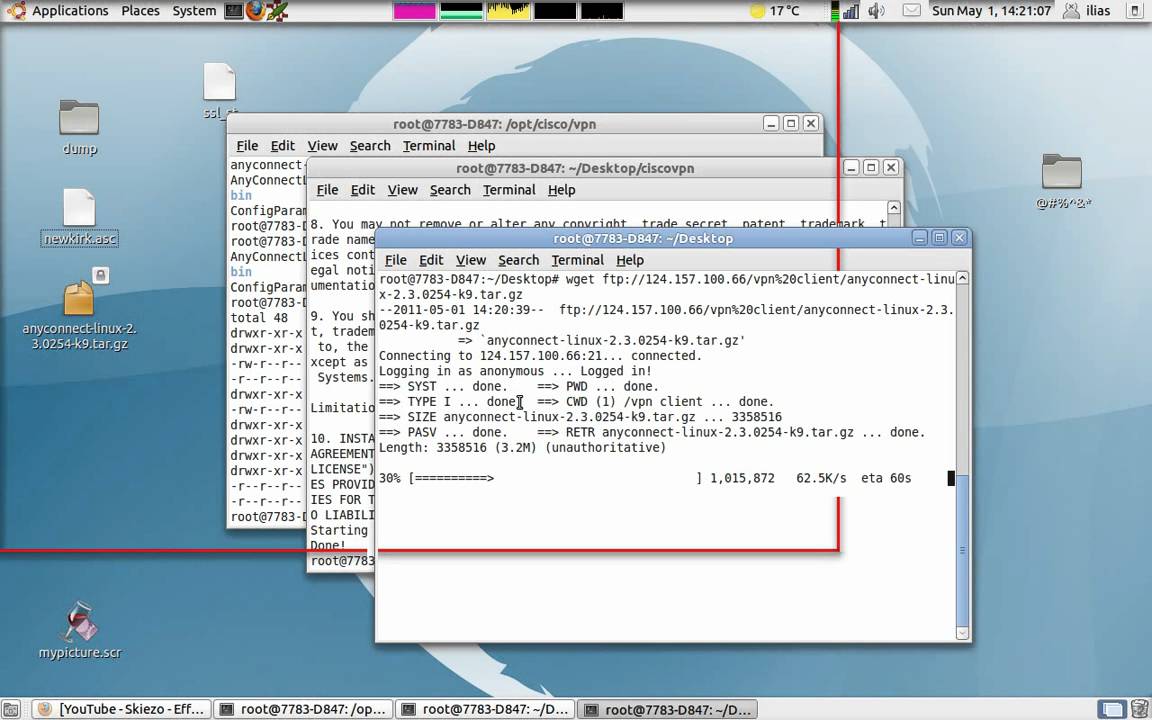The width and height of the screenshot is (1152, 720).
Task: Open Terminal menu in ciscovpn terminal
Action: [509, 190]
